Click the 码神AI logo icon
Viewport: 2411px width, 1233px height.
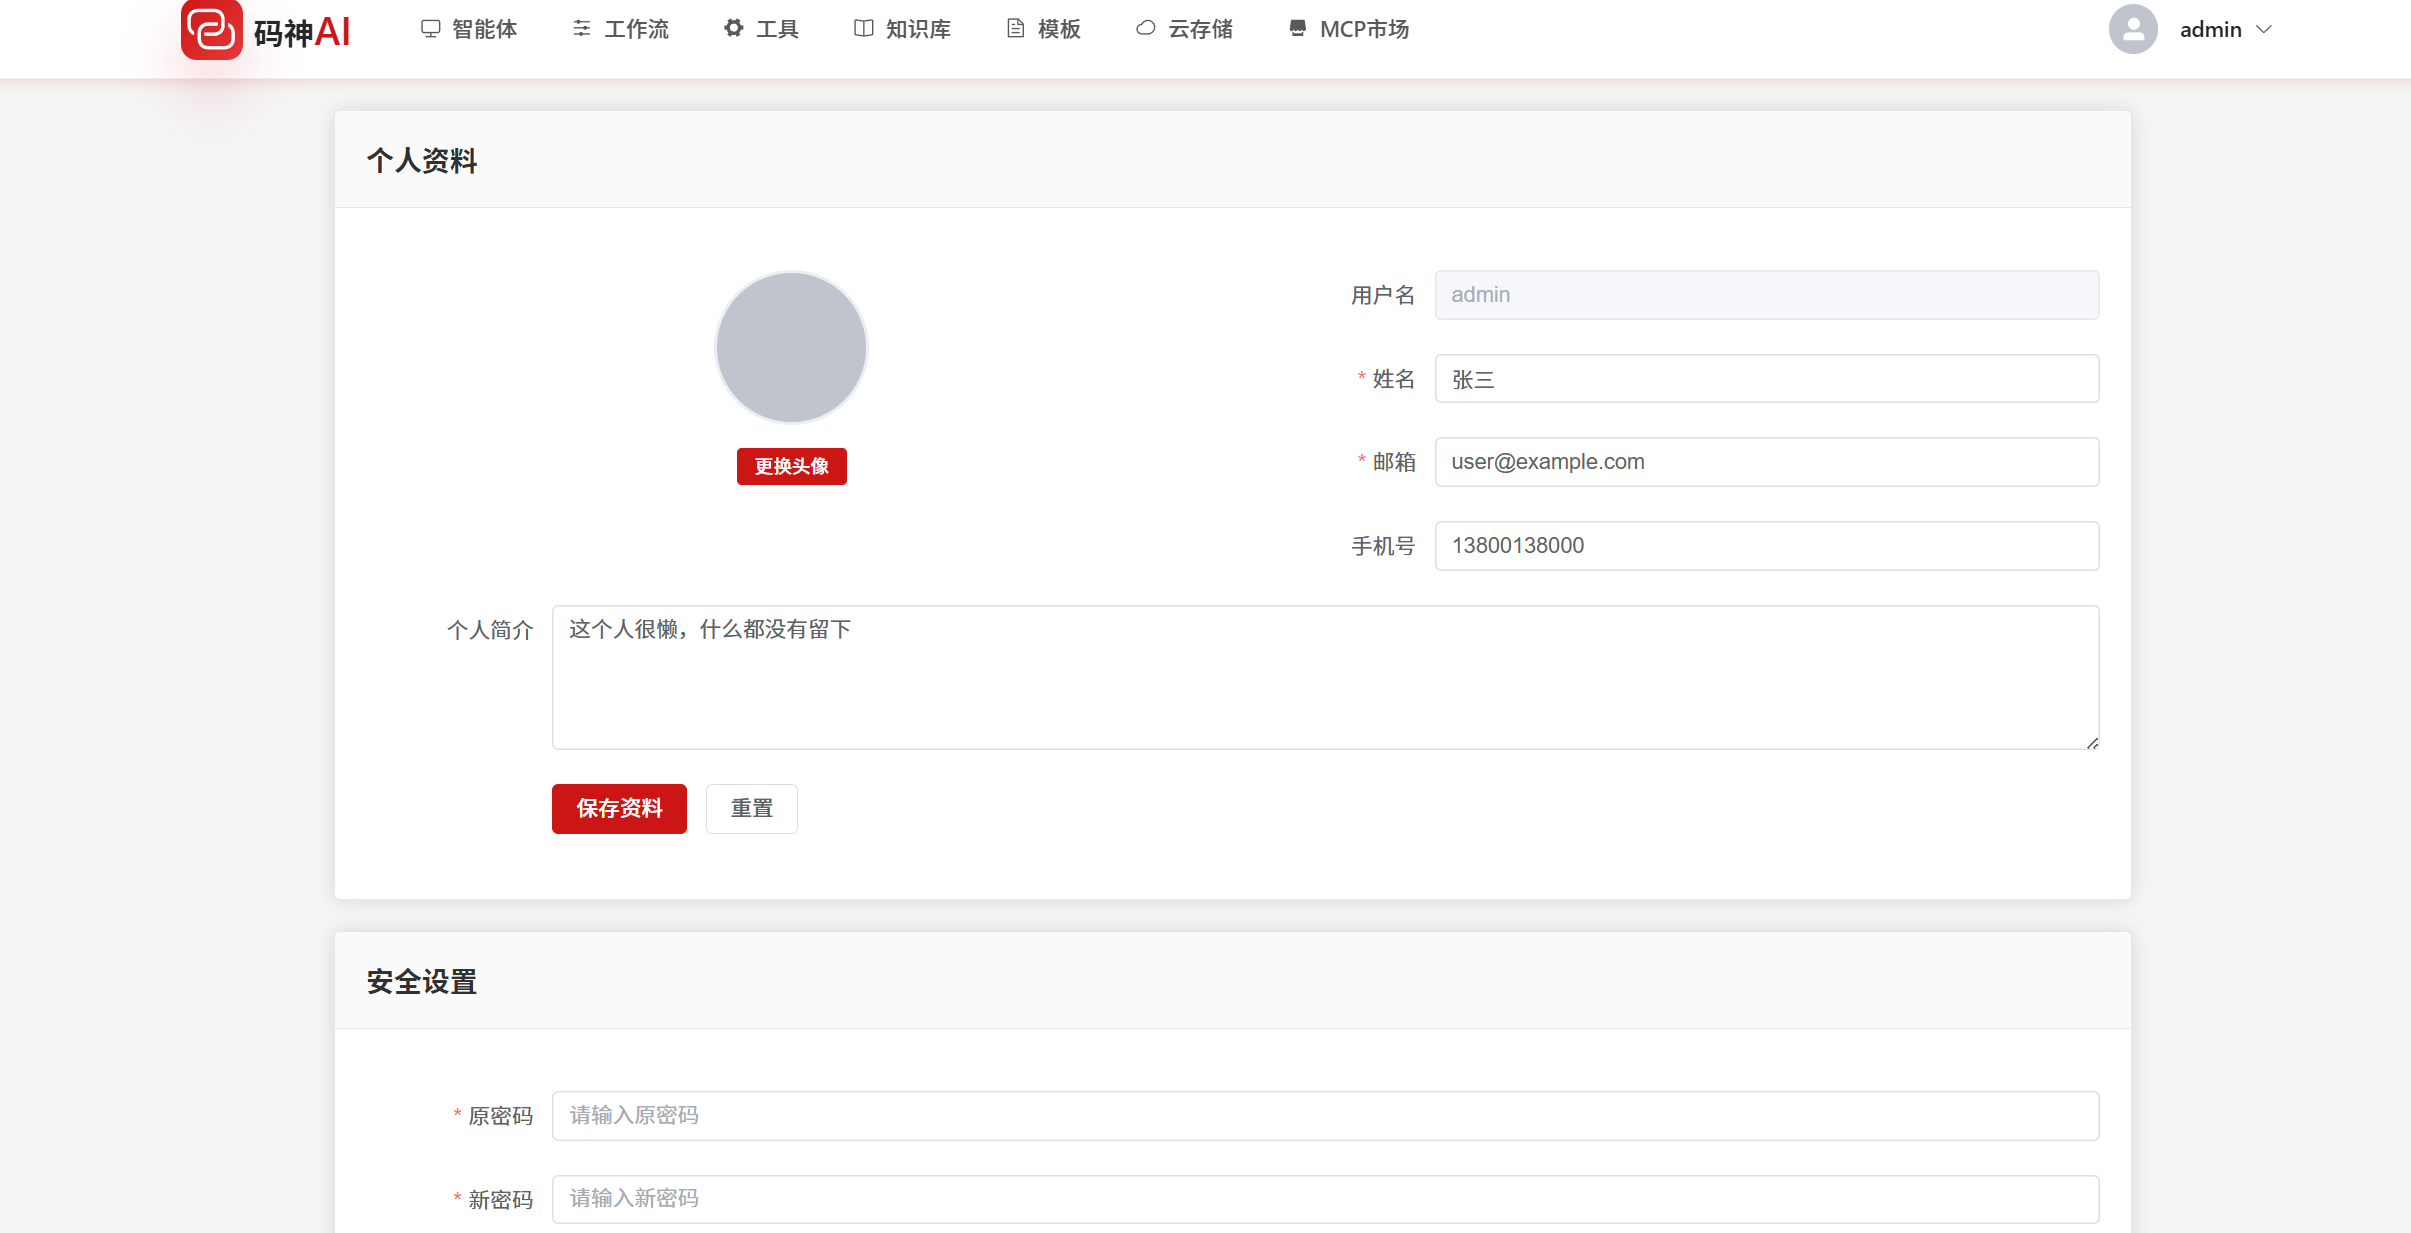coord(211,29)
